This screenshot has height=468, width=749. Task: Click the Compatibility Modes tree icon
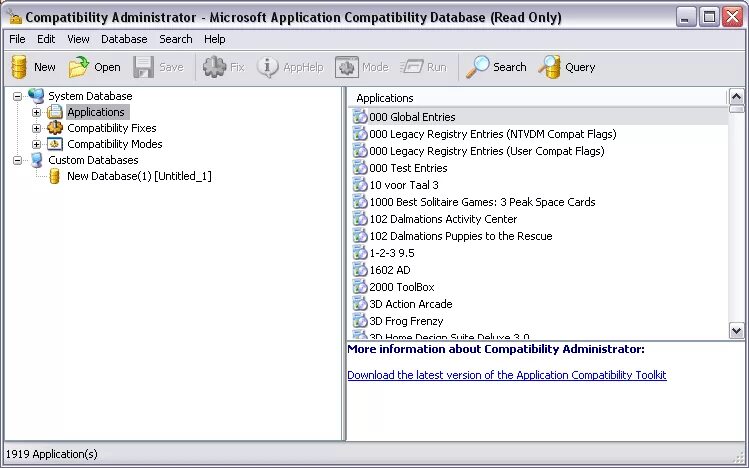point(54,144)
